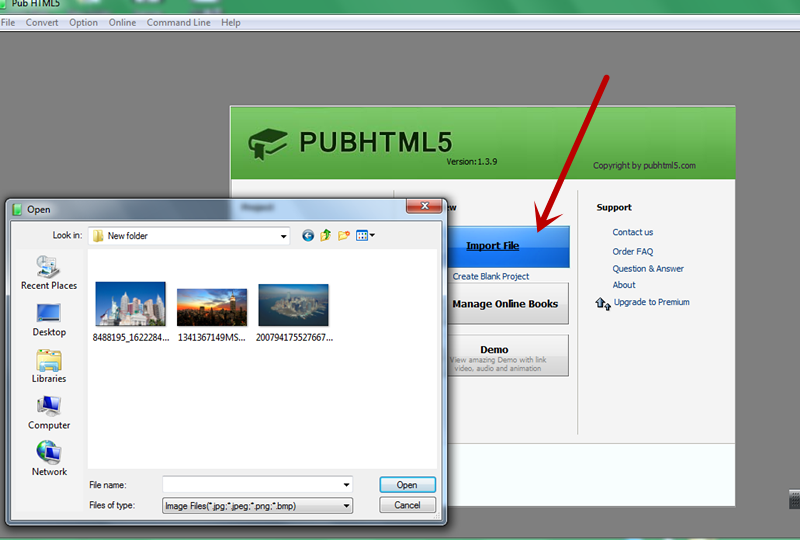Click the pubhtml5.com copyright text
Screen dimensions: 800x540
coord(644,165)
